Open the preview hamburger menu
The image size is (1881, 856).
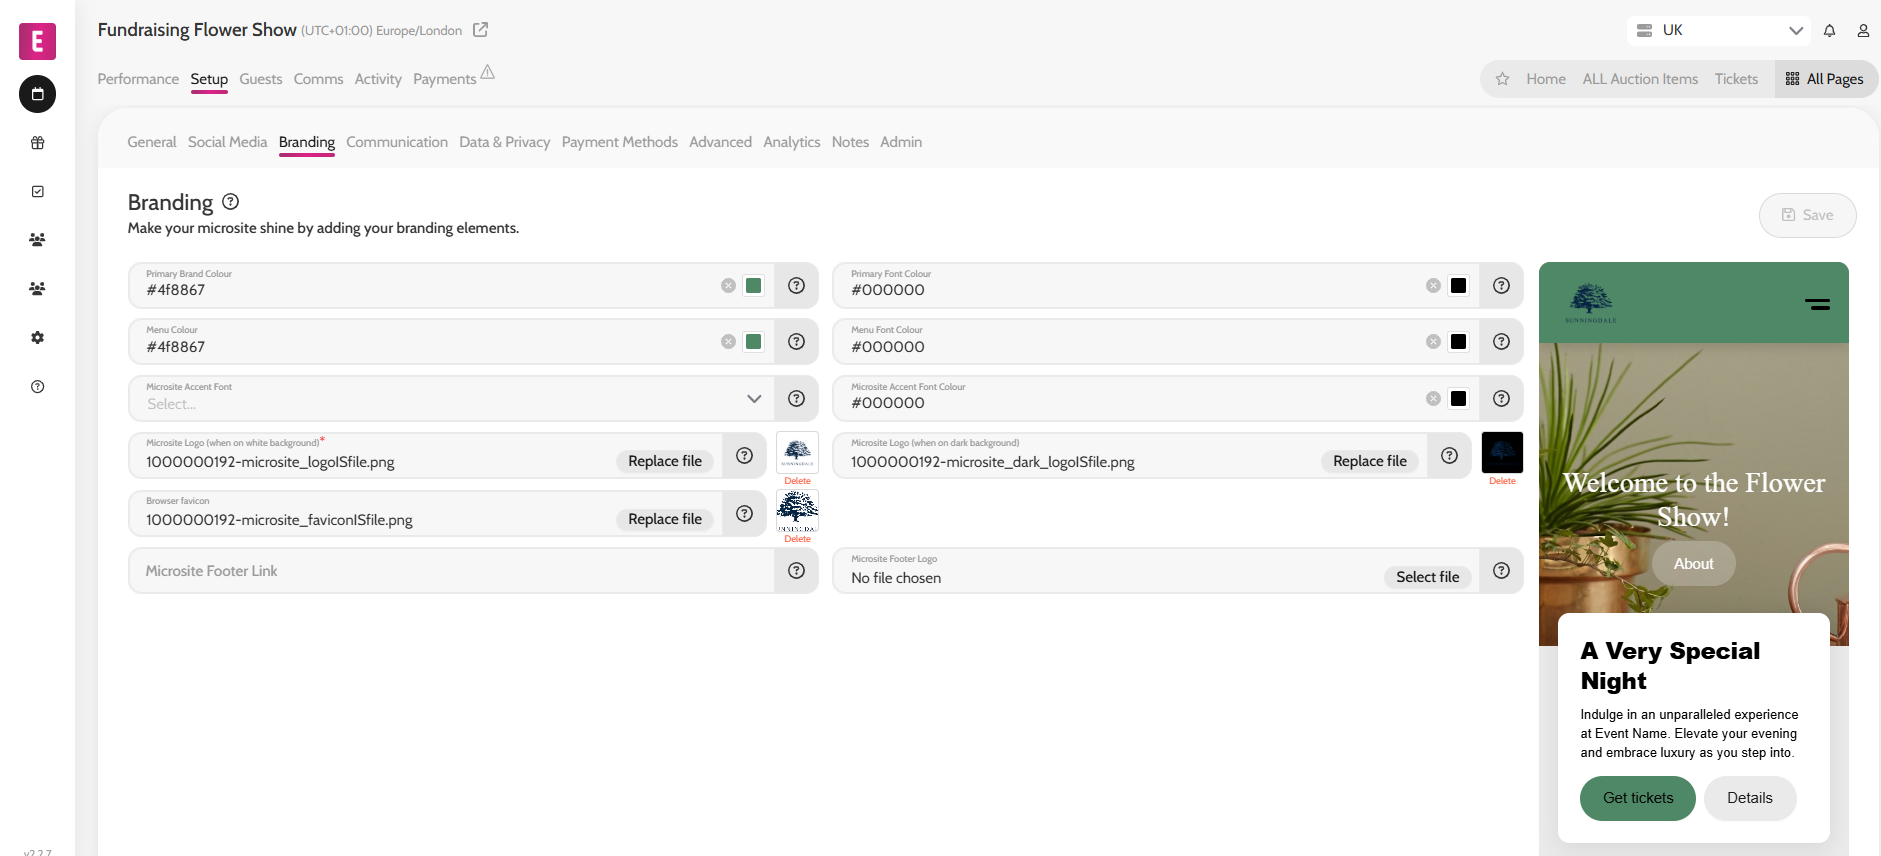pyautogui.click(x=1817, y=304)
